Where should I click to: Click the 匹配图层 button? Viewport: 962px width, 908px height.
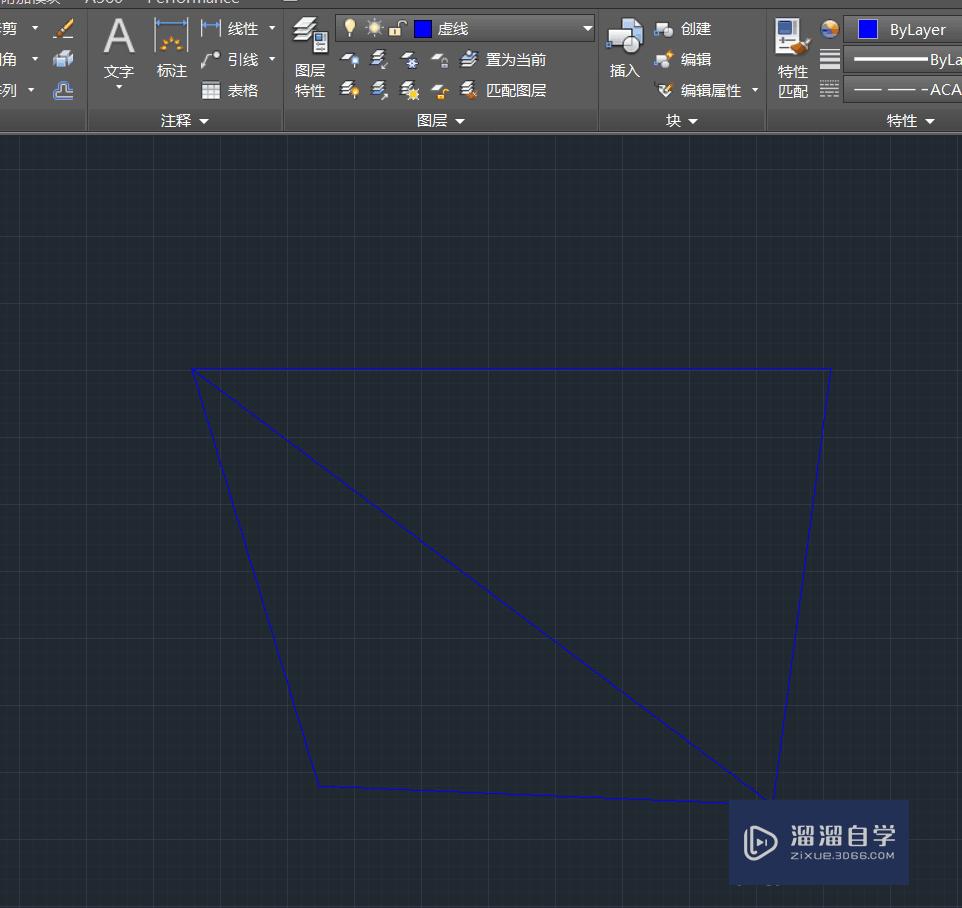[509, 90]
